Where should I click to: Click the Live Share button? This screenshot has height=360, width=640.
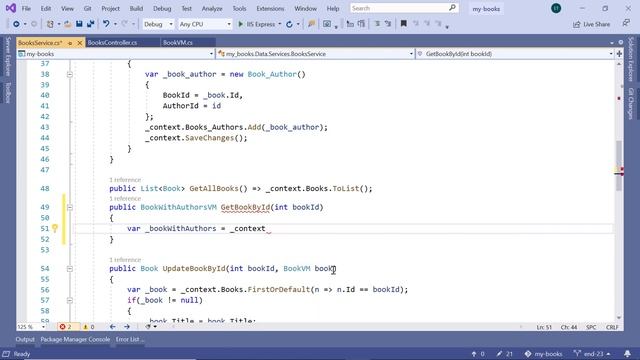[x=591, y=24]
